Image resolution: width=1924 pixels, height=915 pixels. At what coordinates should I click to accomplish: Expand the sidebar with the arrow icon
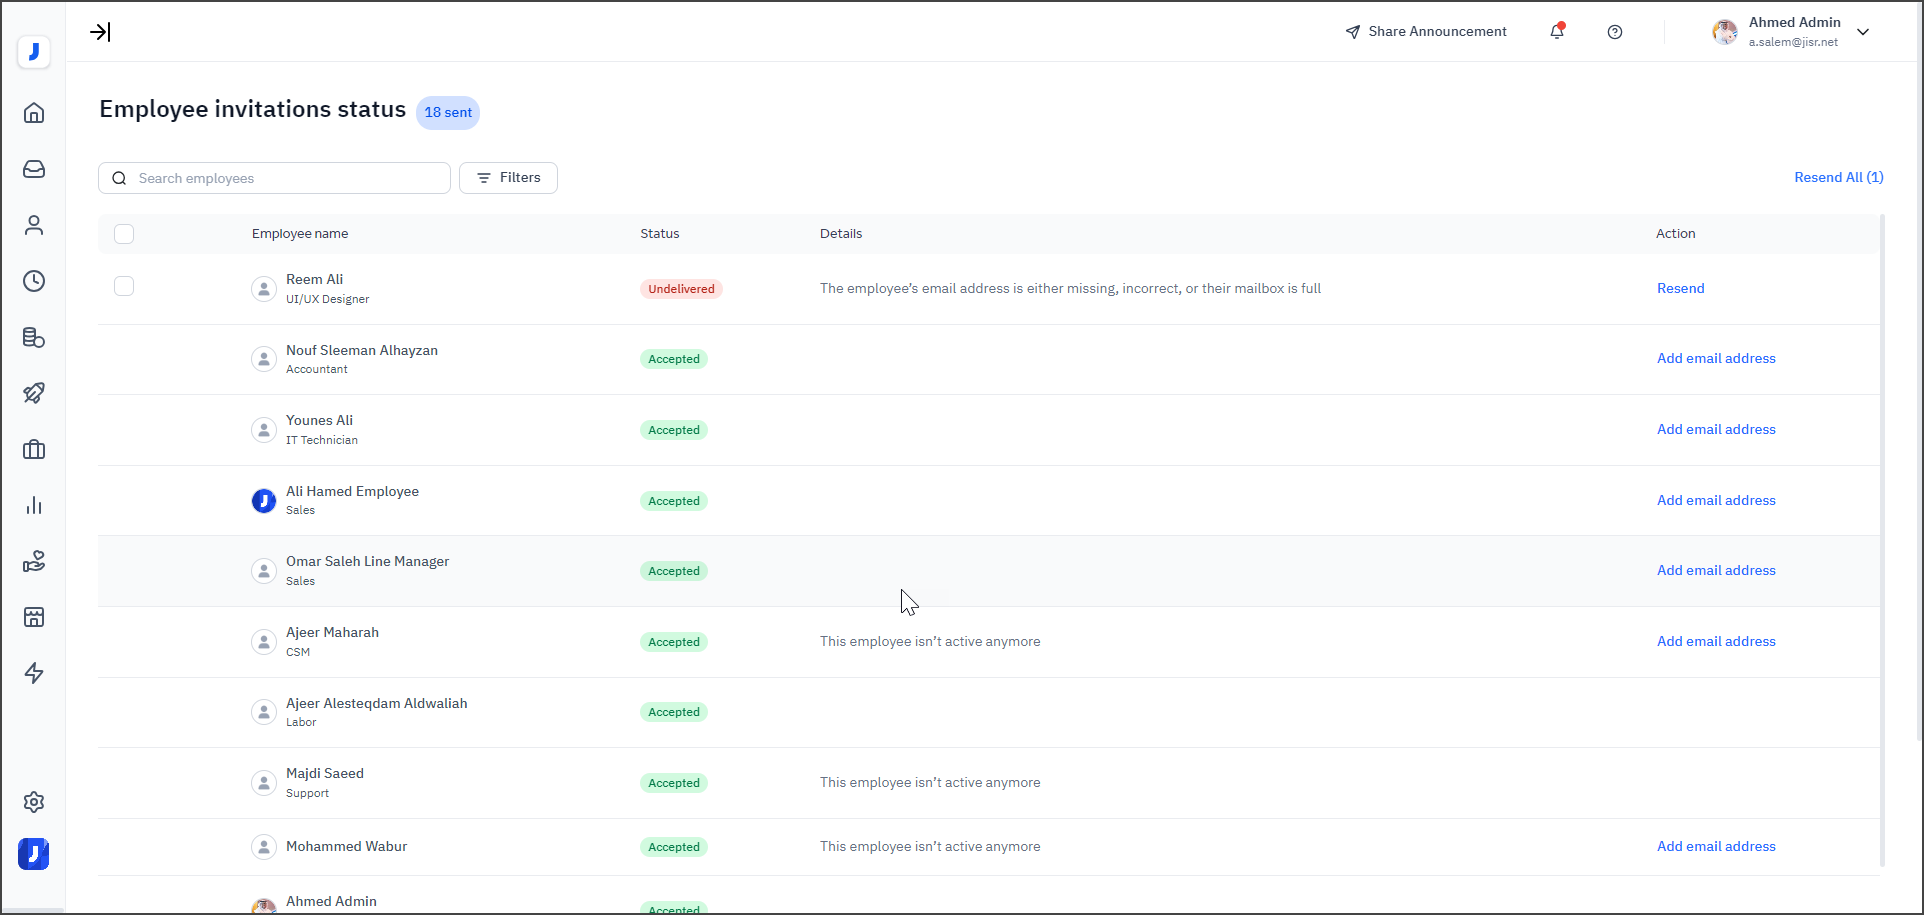coord(100,32)
